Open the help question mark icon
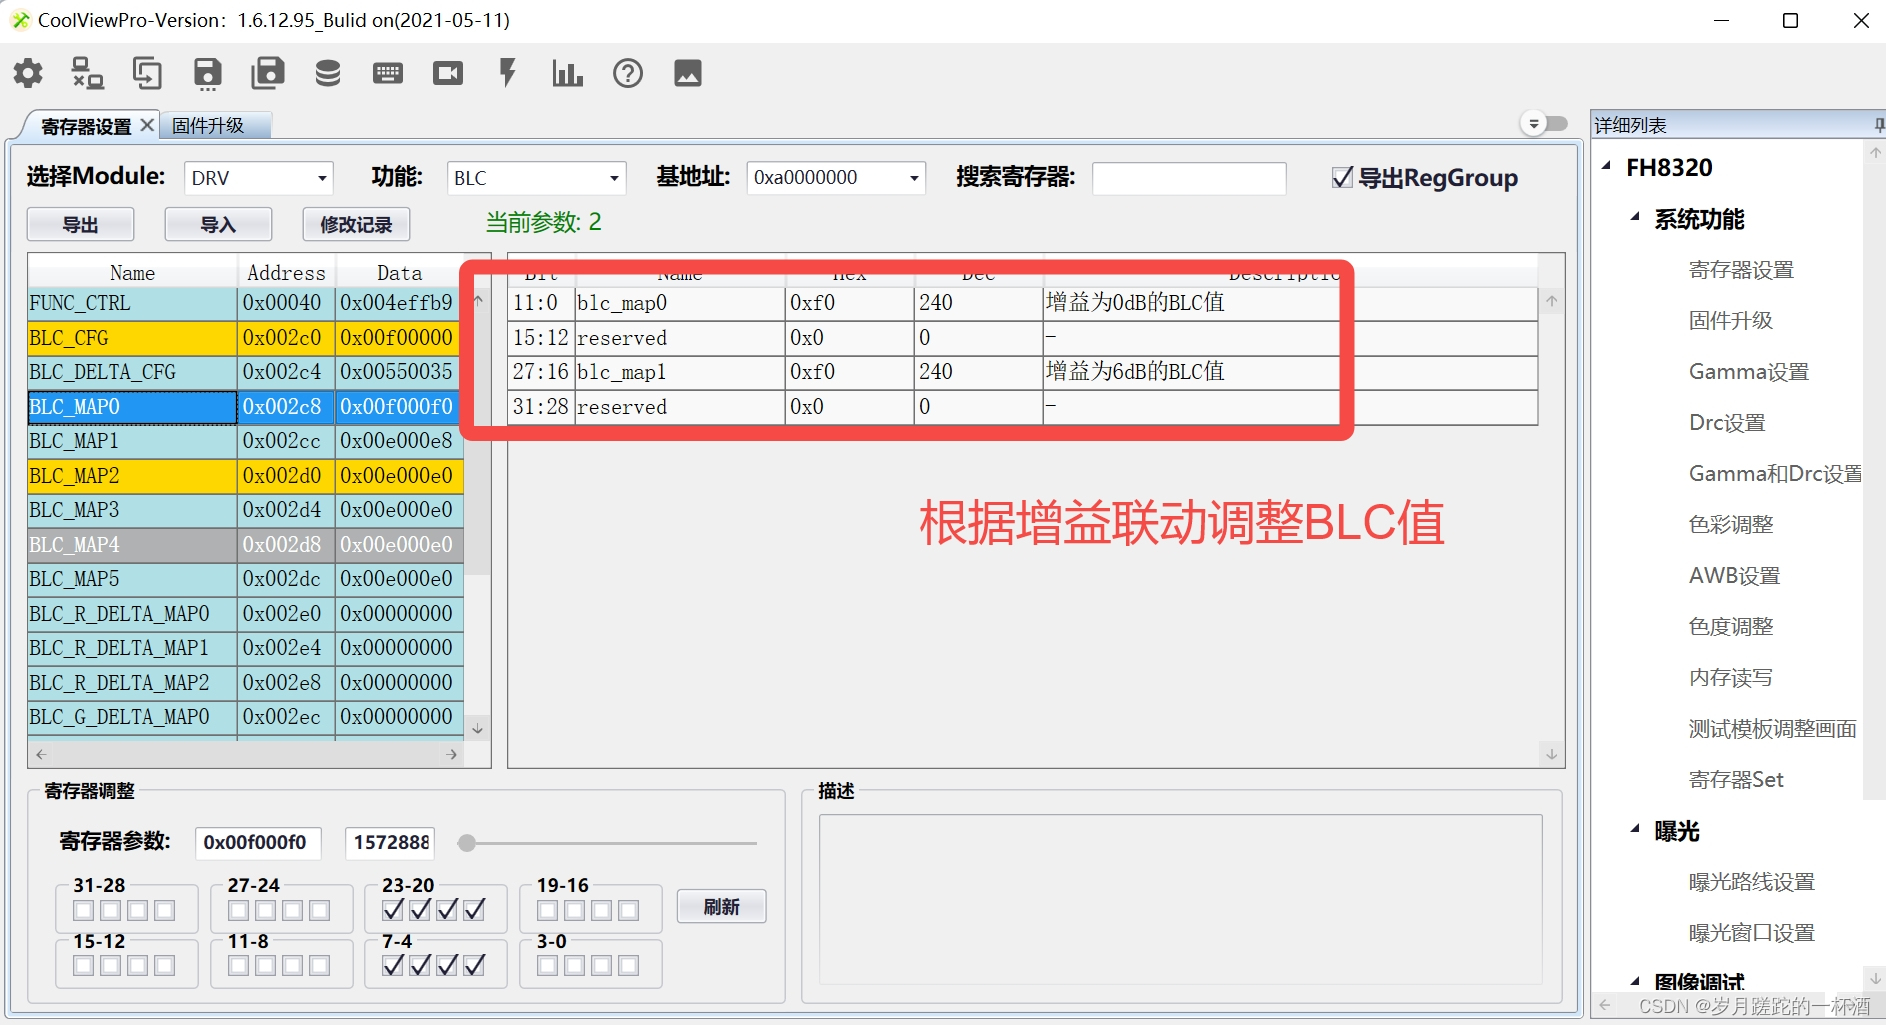Screen dimensions: 1886x1025 pos(628,73)
